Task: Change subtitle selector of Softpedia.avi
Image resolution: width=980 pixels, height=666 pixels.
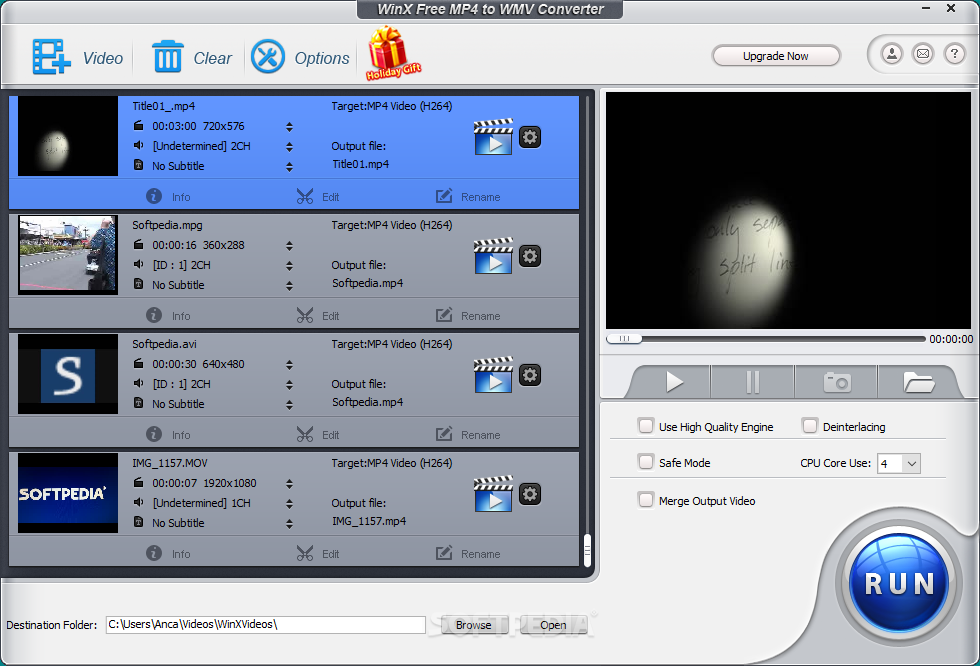Action: pyautogui.click(x=289, y=405)
